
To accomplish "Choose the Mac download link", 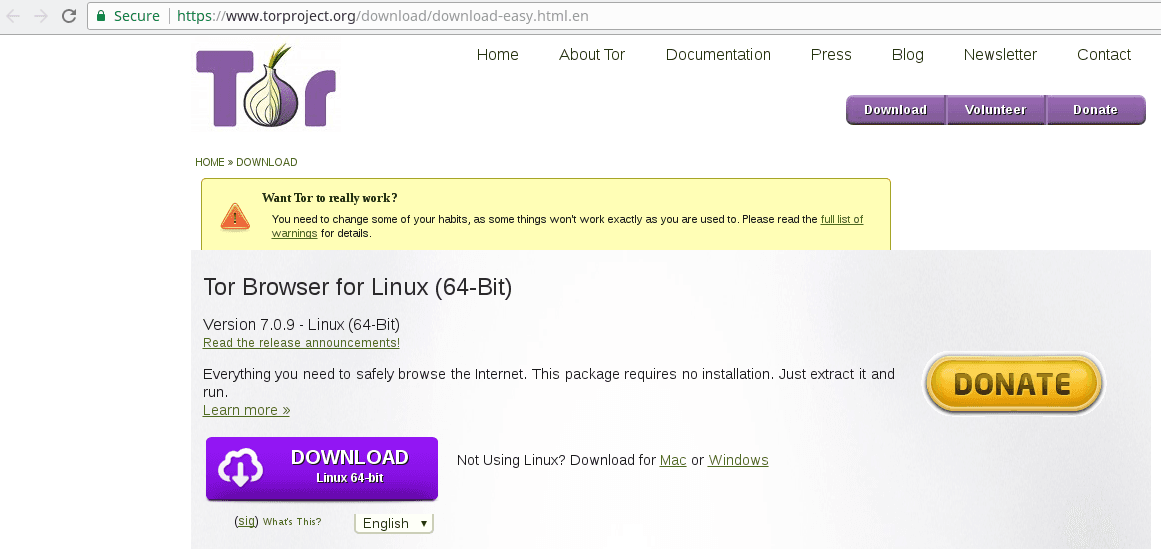I will coord(673,460).
